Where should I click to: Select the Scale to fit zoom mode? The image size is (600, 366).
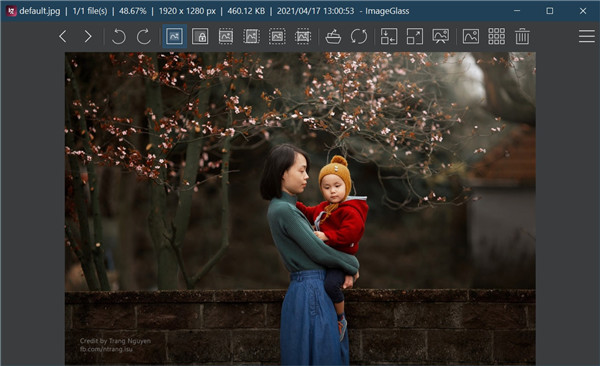[x=277, y=37]
